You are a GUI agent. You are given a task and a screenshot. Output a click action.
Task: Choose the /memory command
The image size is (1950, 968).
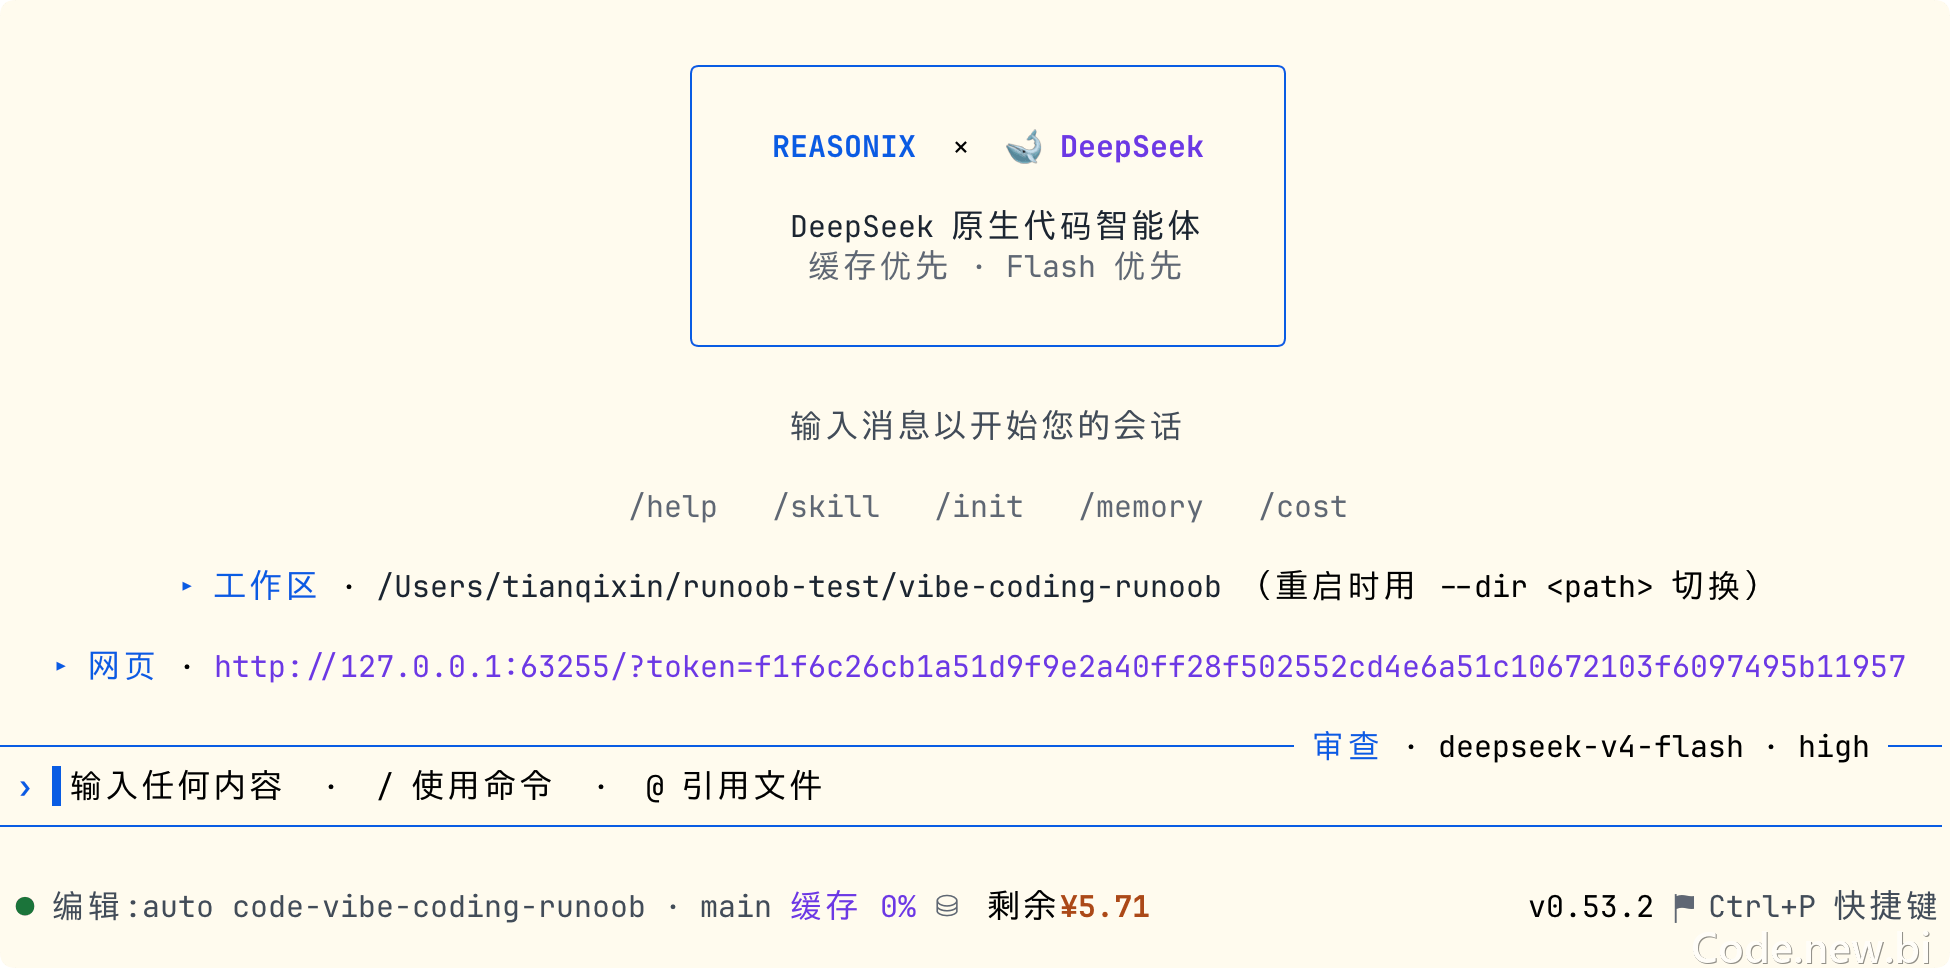[1141, 507]
